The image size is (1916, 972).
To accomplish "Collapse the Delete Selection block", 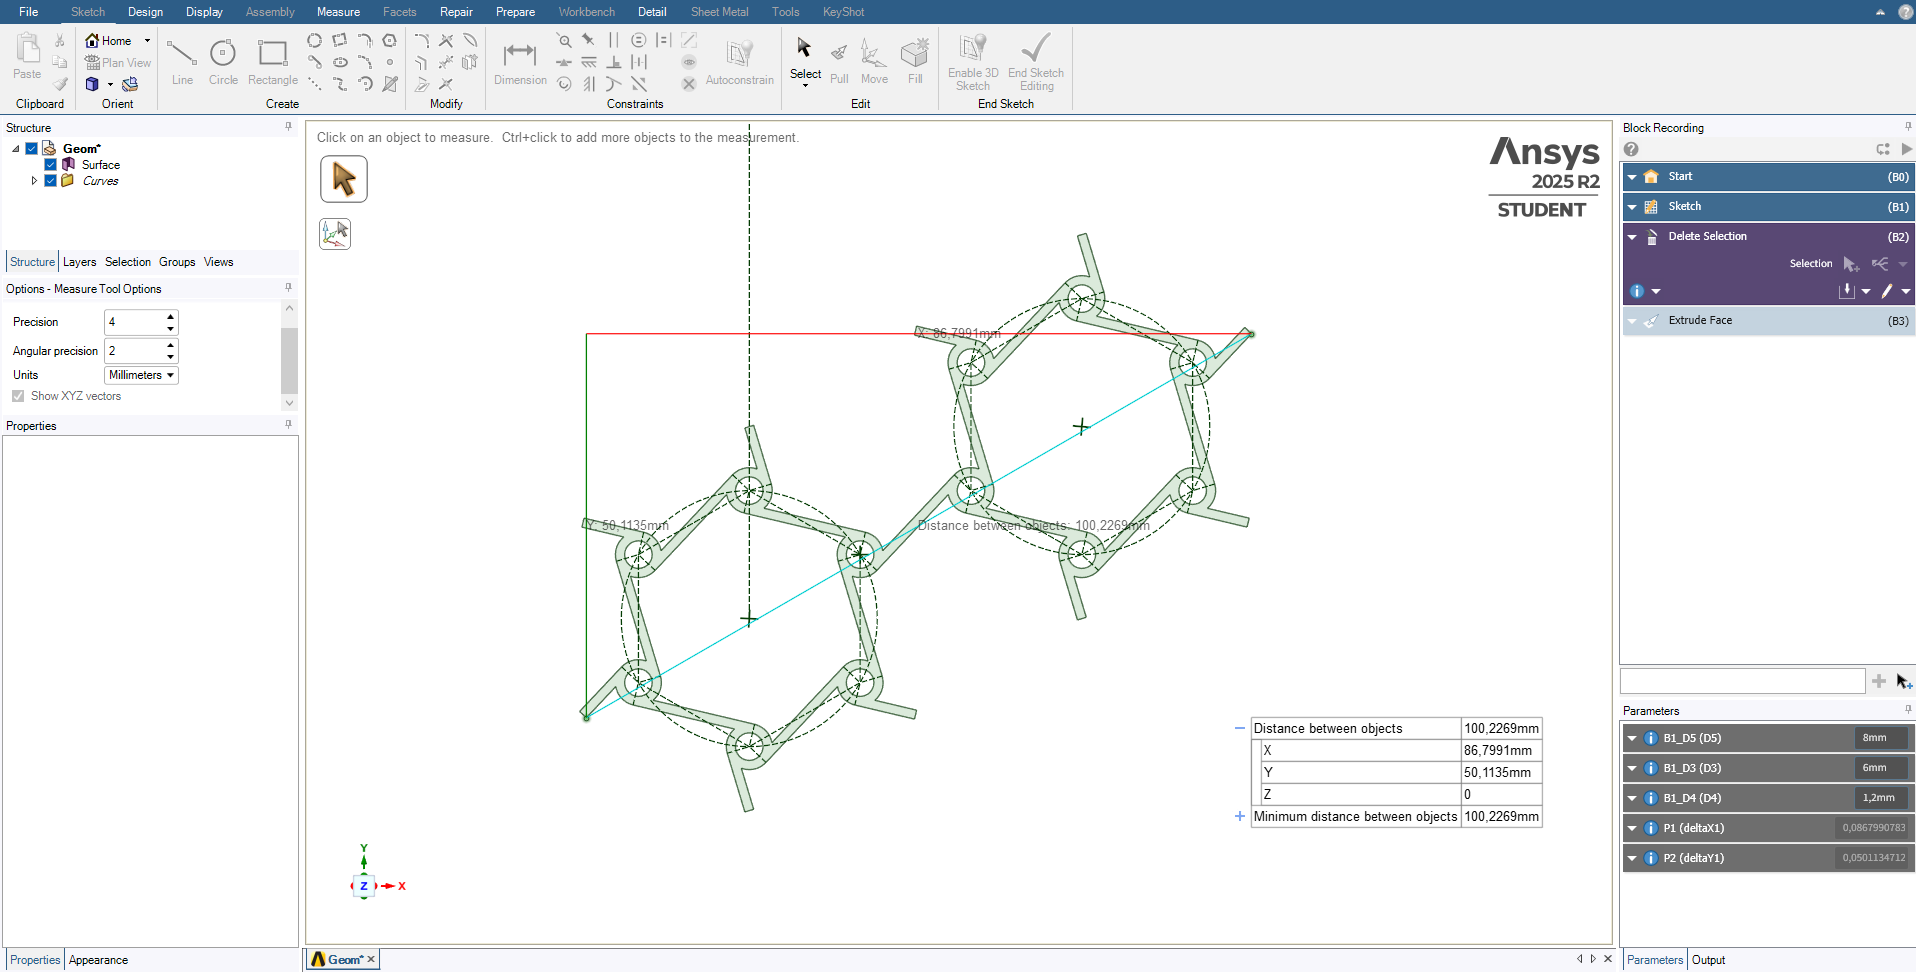I will [1632, 237].
